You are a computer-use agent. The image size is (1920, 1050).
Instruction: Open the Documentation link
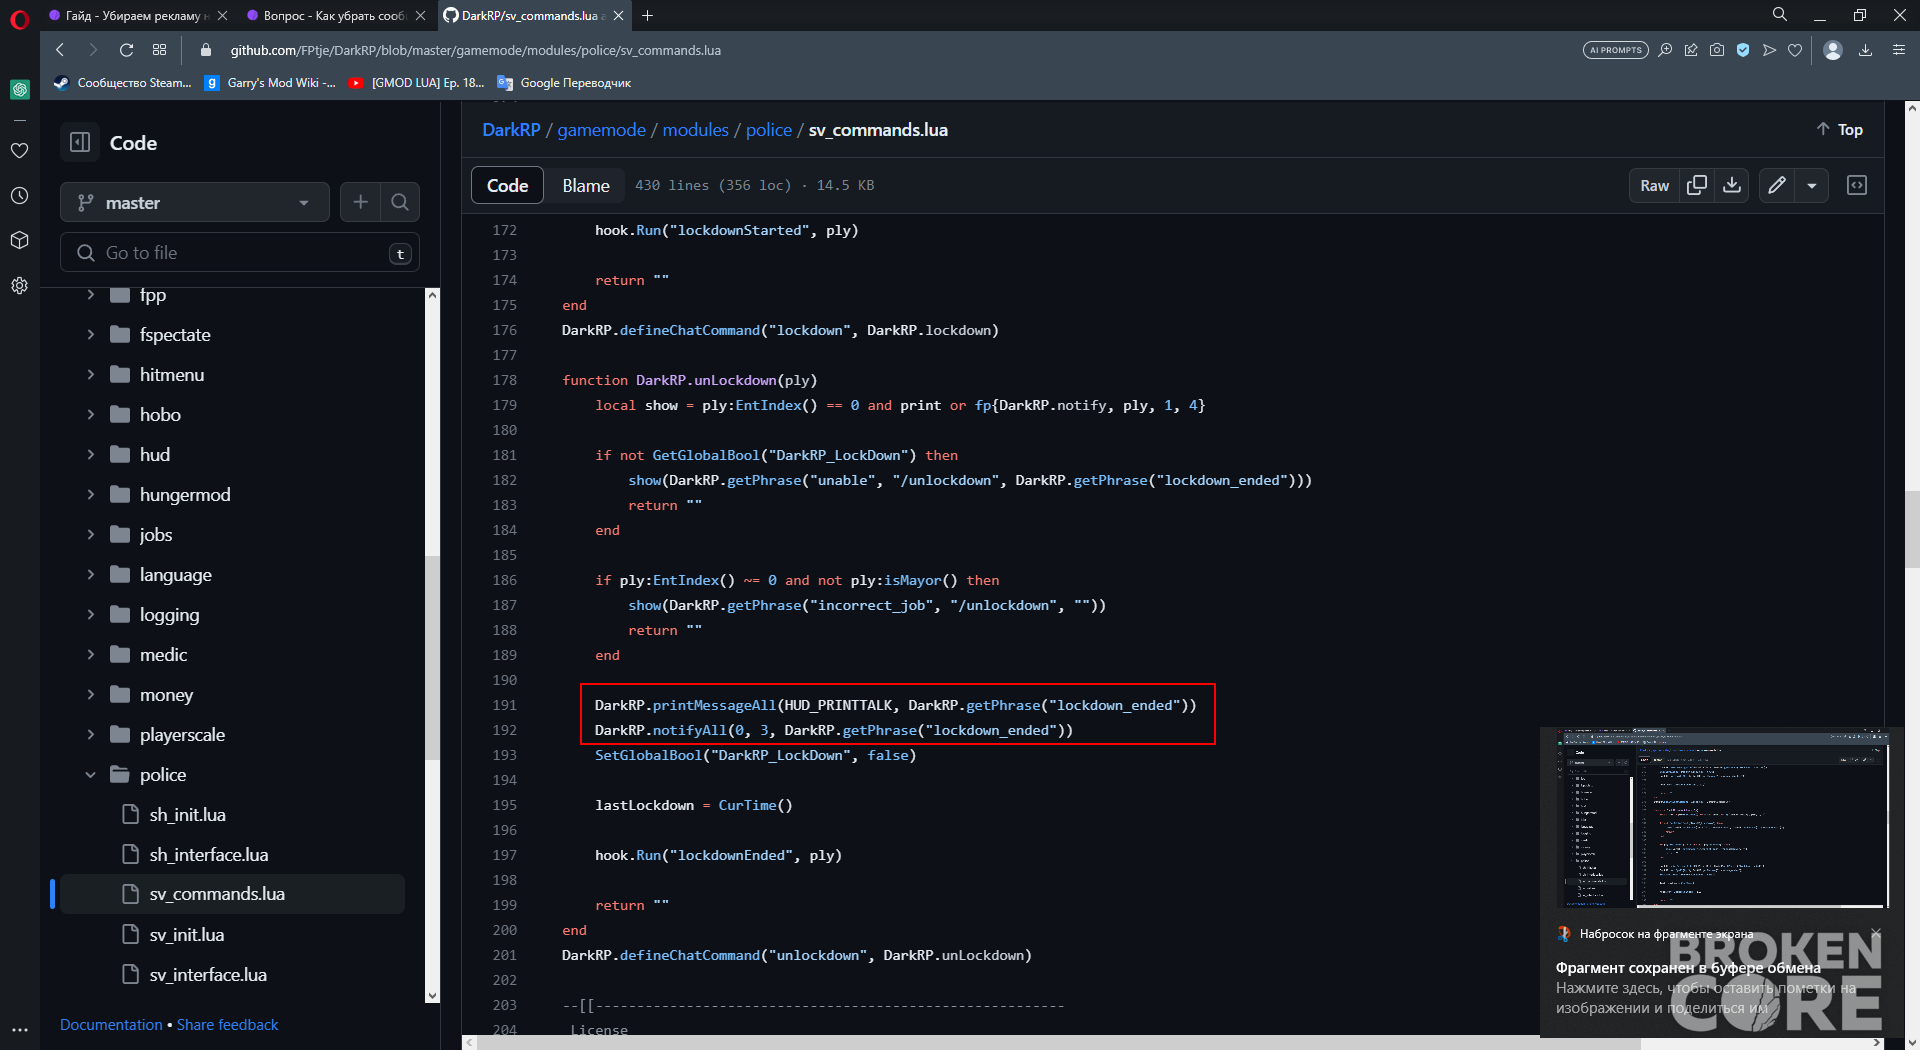coord(111,1025)
